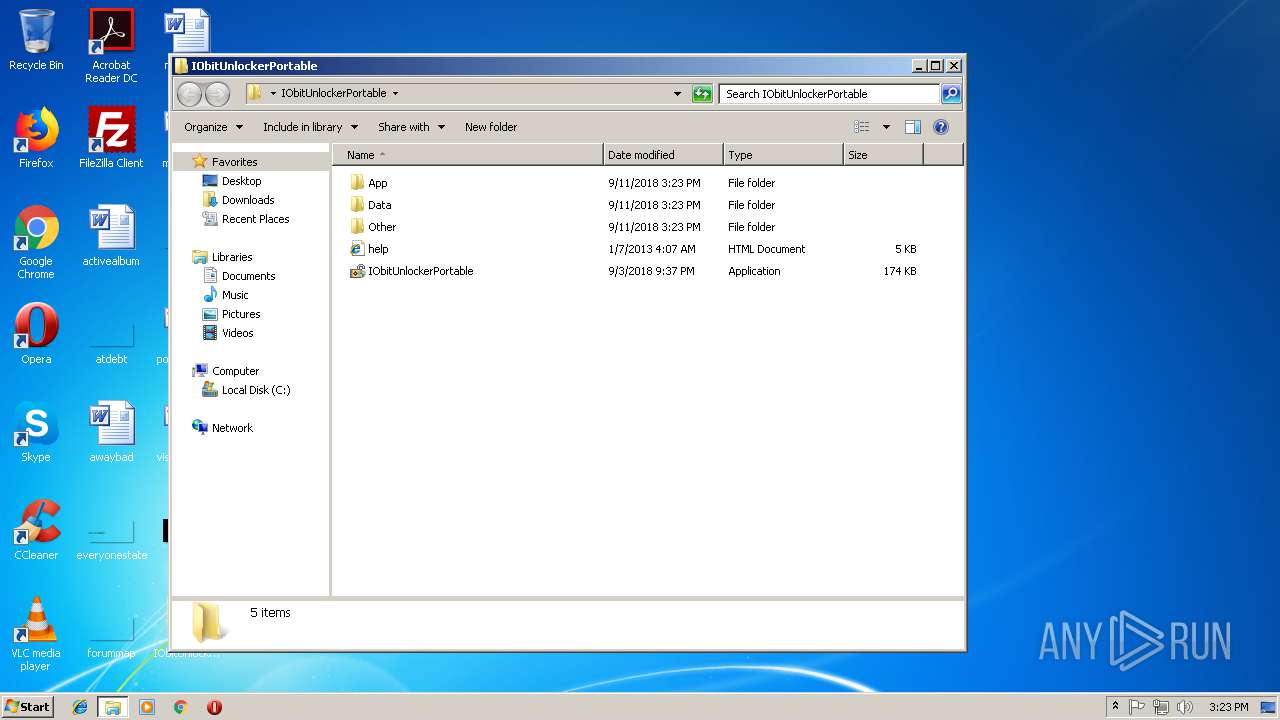This screenshot has width=1280, height=720.
Task: Open the Start menu
Action: [27, 707]
